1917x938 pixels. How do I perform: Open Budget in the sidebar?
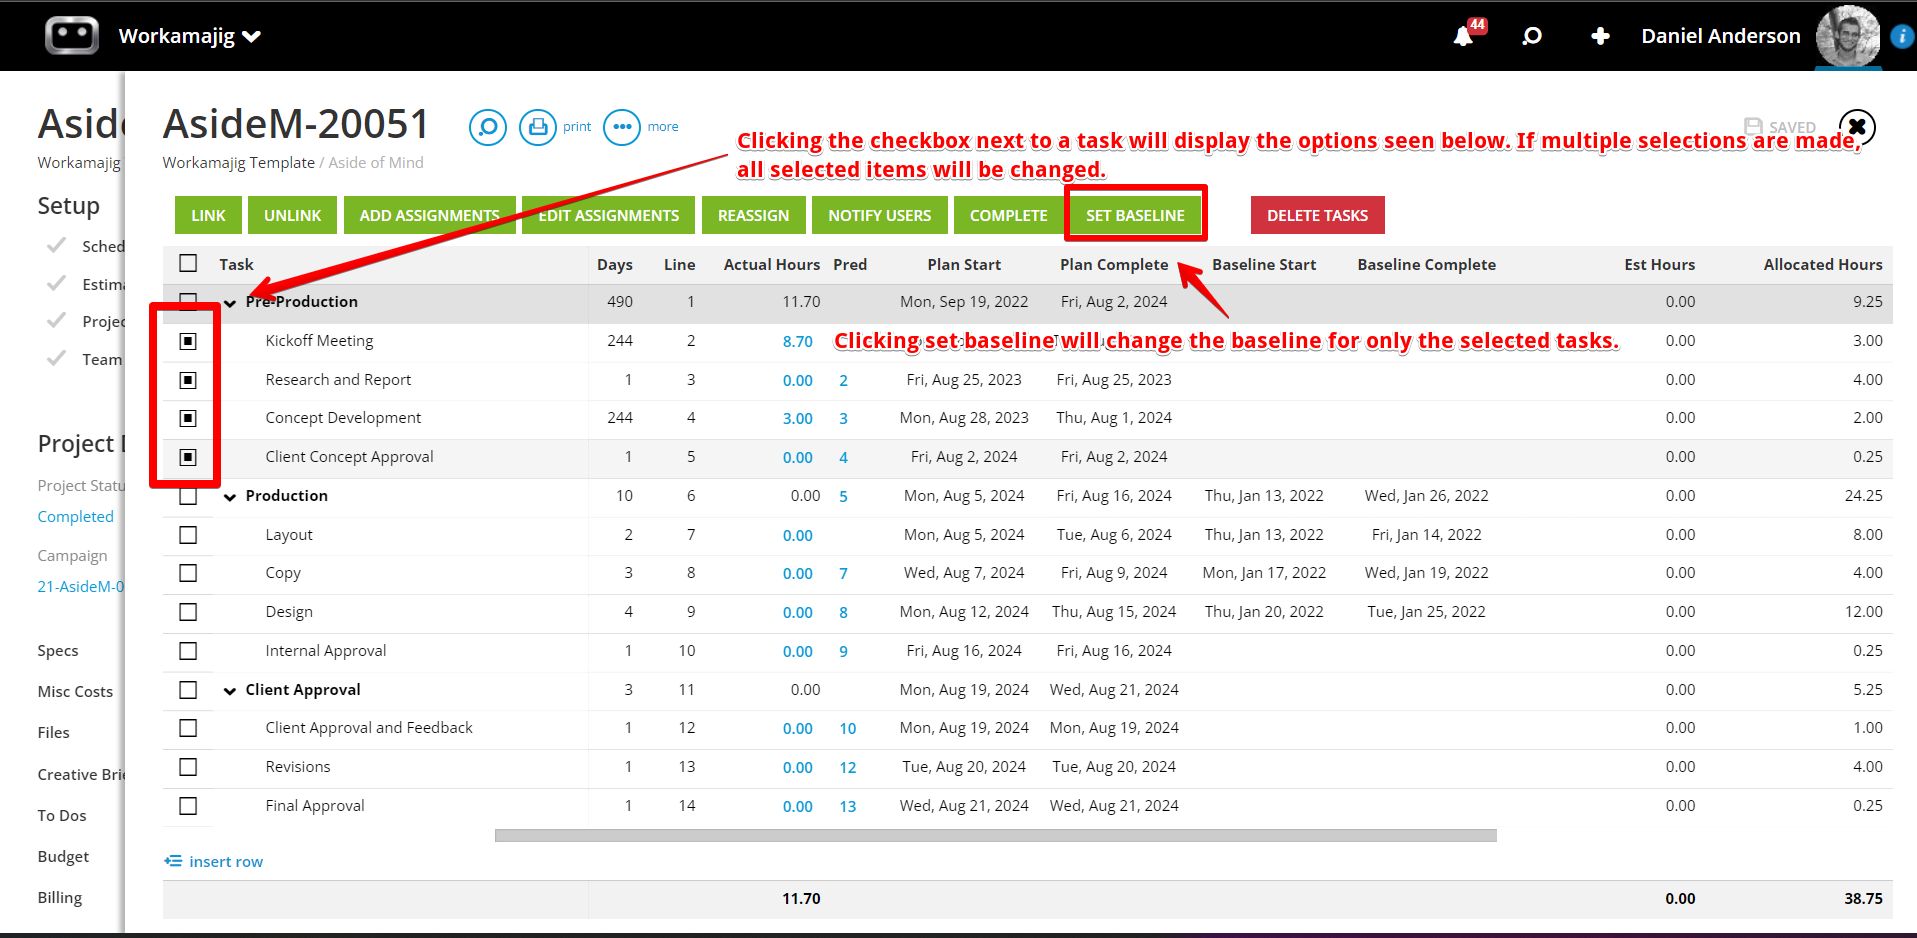[x=63, y=856]
